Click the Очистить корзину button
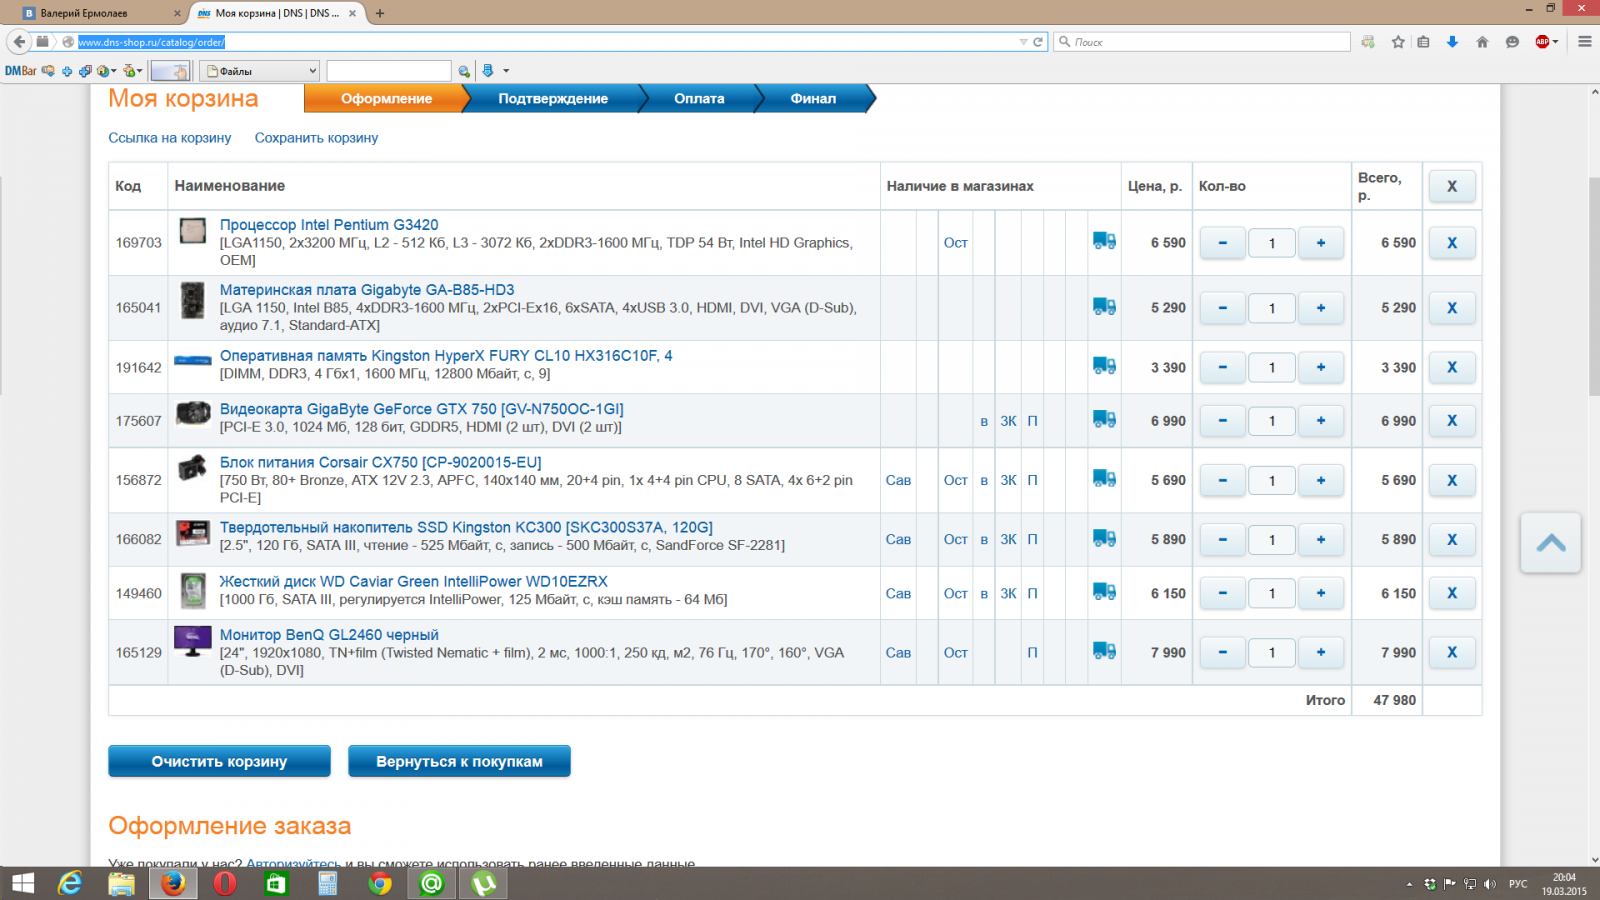 point(219,761)
